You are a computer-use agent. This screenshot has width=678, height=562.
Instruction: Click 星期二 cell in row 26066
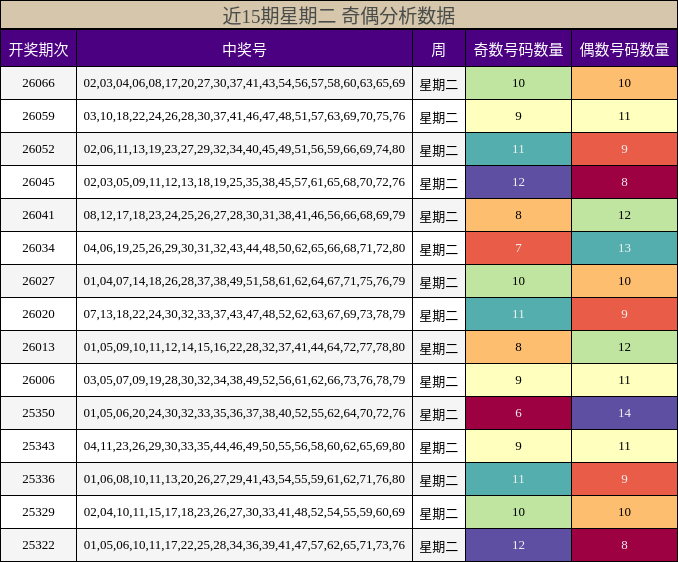[x=439, y=84]
